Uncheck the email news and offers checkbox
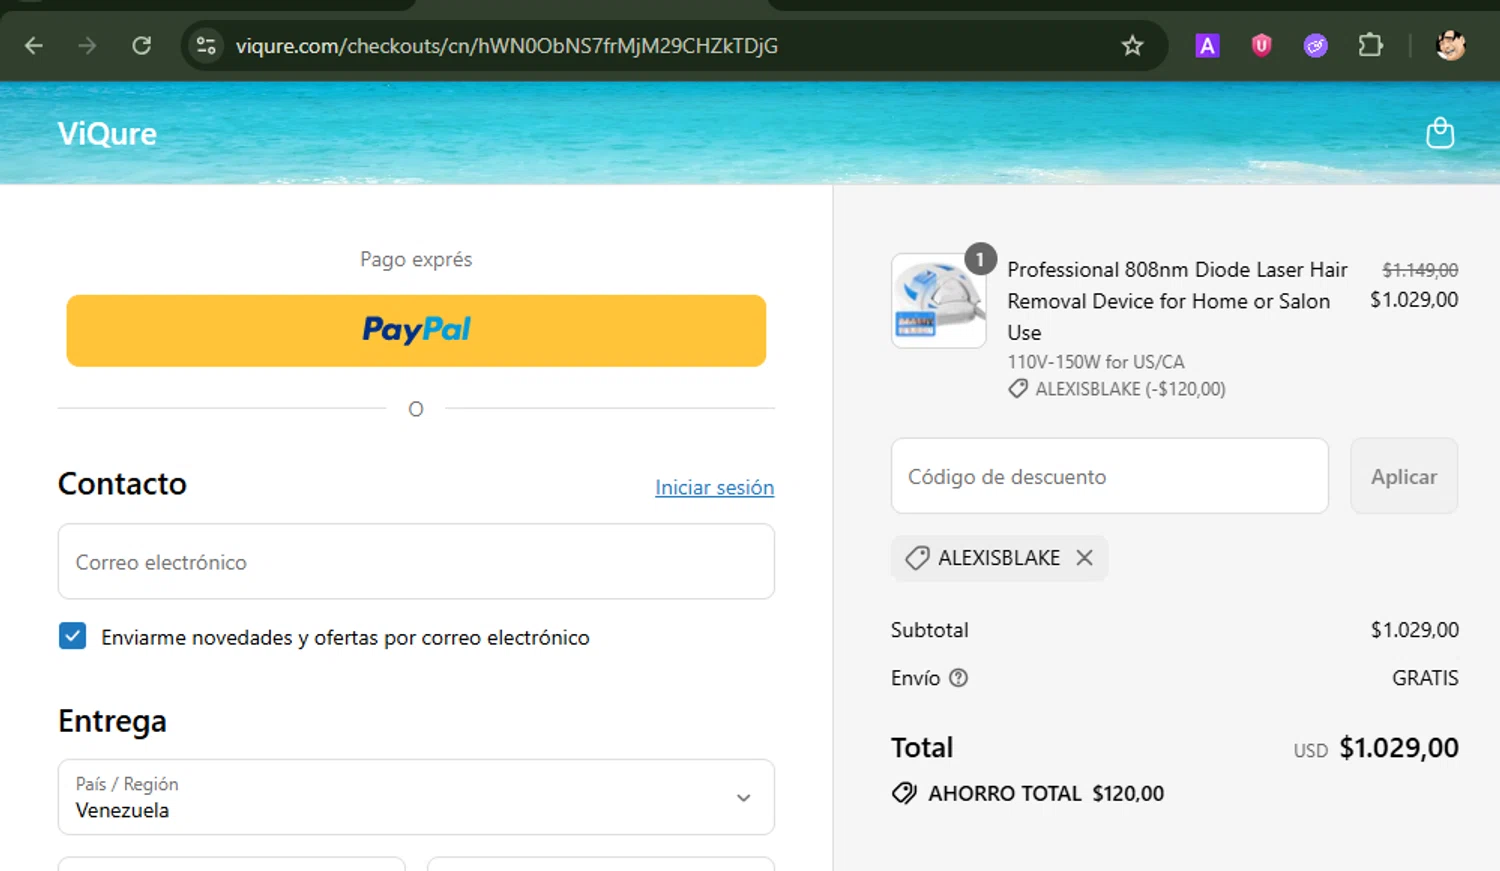Viewport: 1500px width, 871px height. click(x=72, y=636)
